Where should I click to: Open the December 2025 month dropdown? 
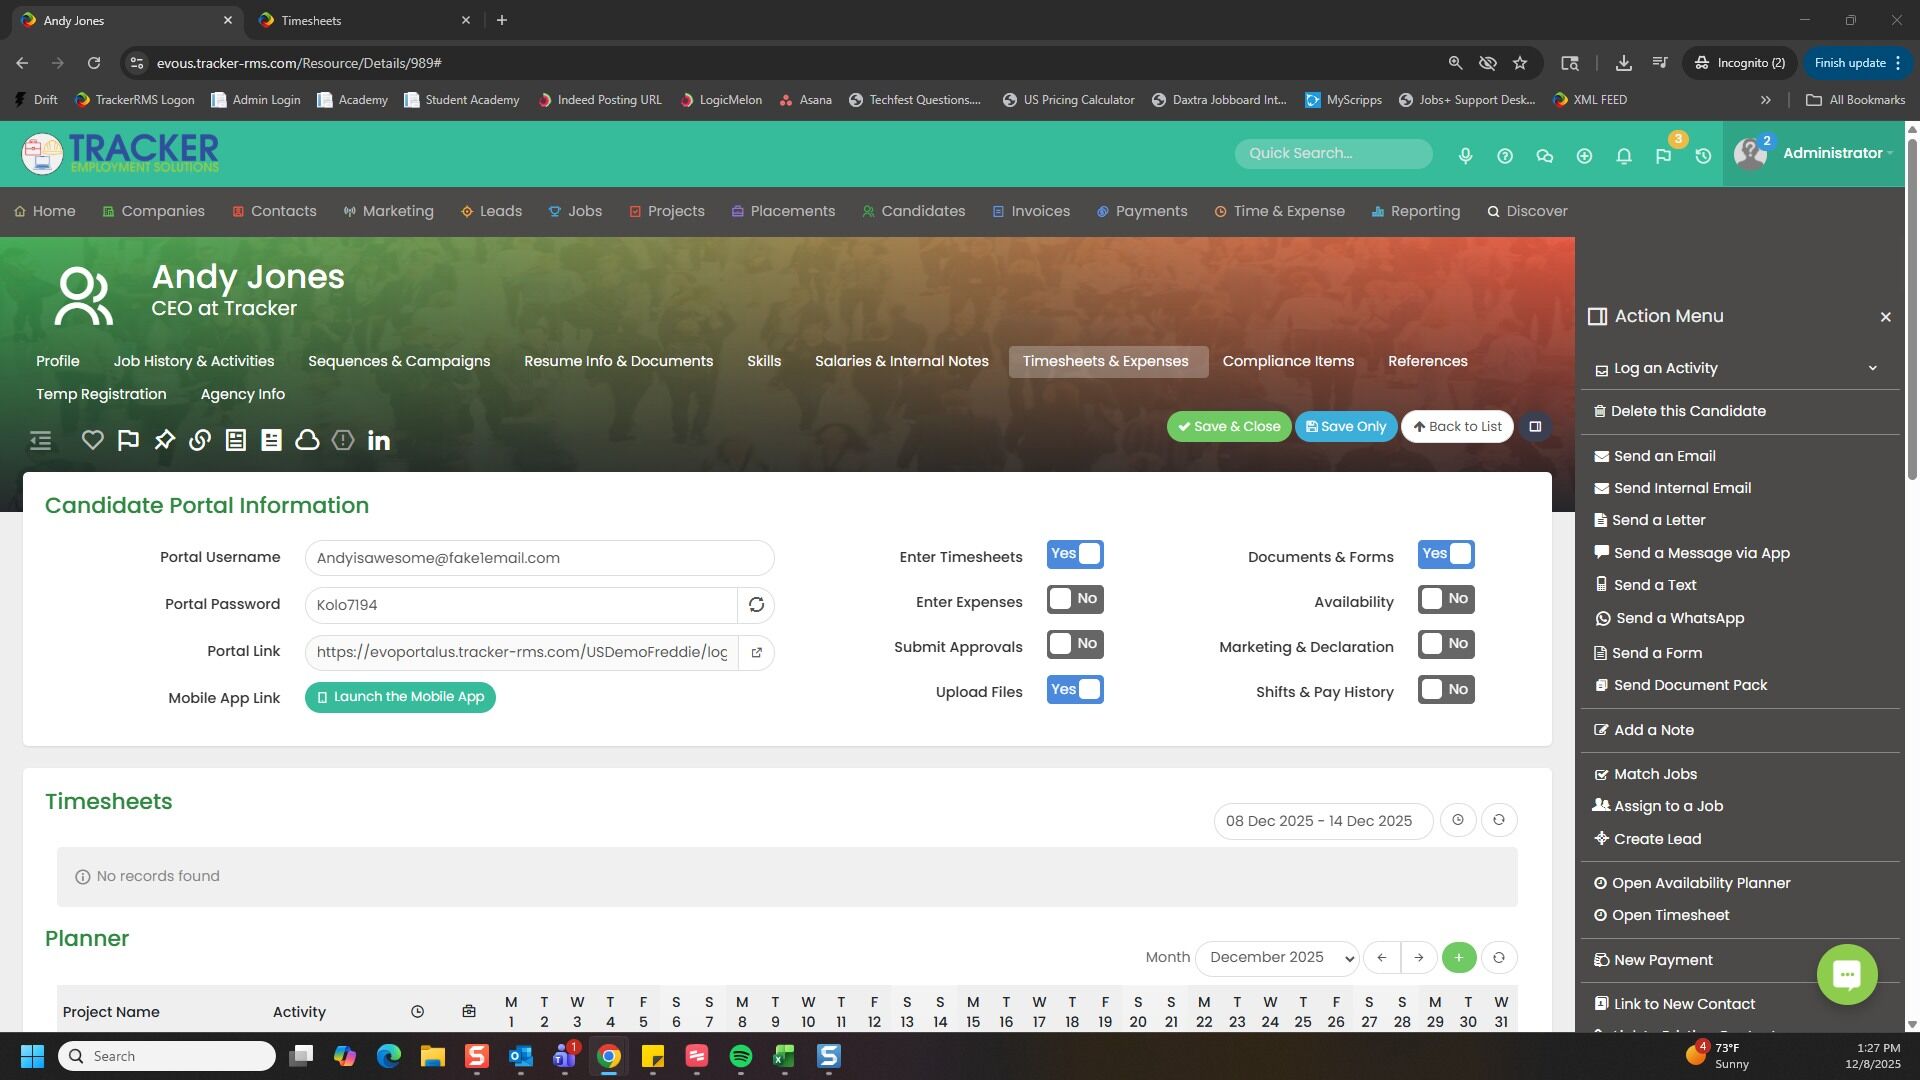pyautogui.click(x=1277, y=958)
